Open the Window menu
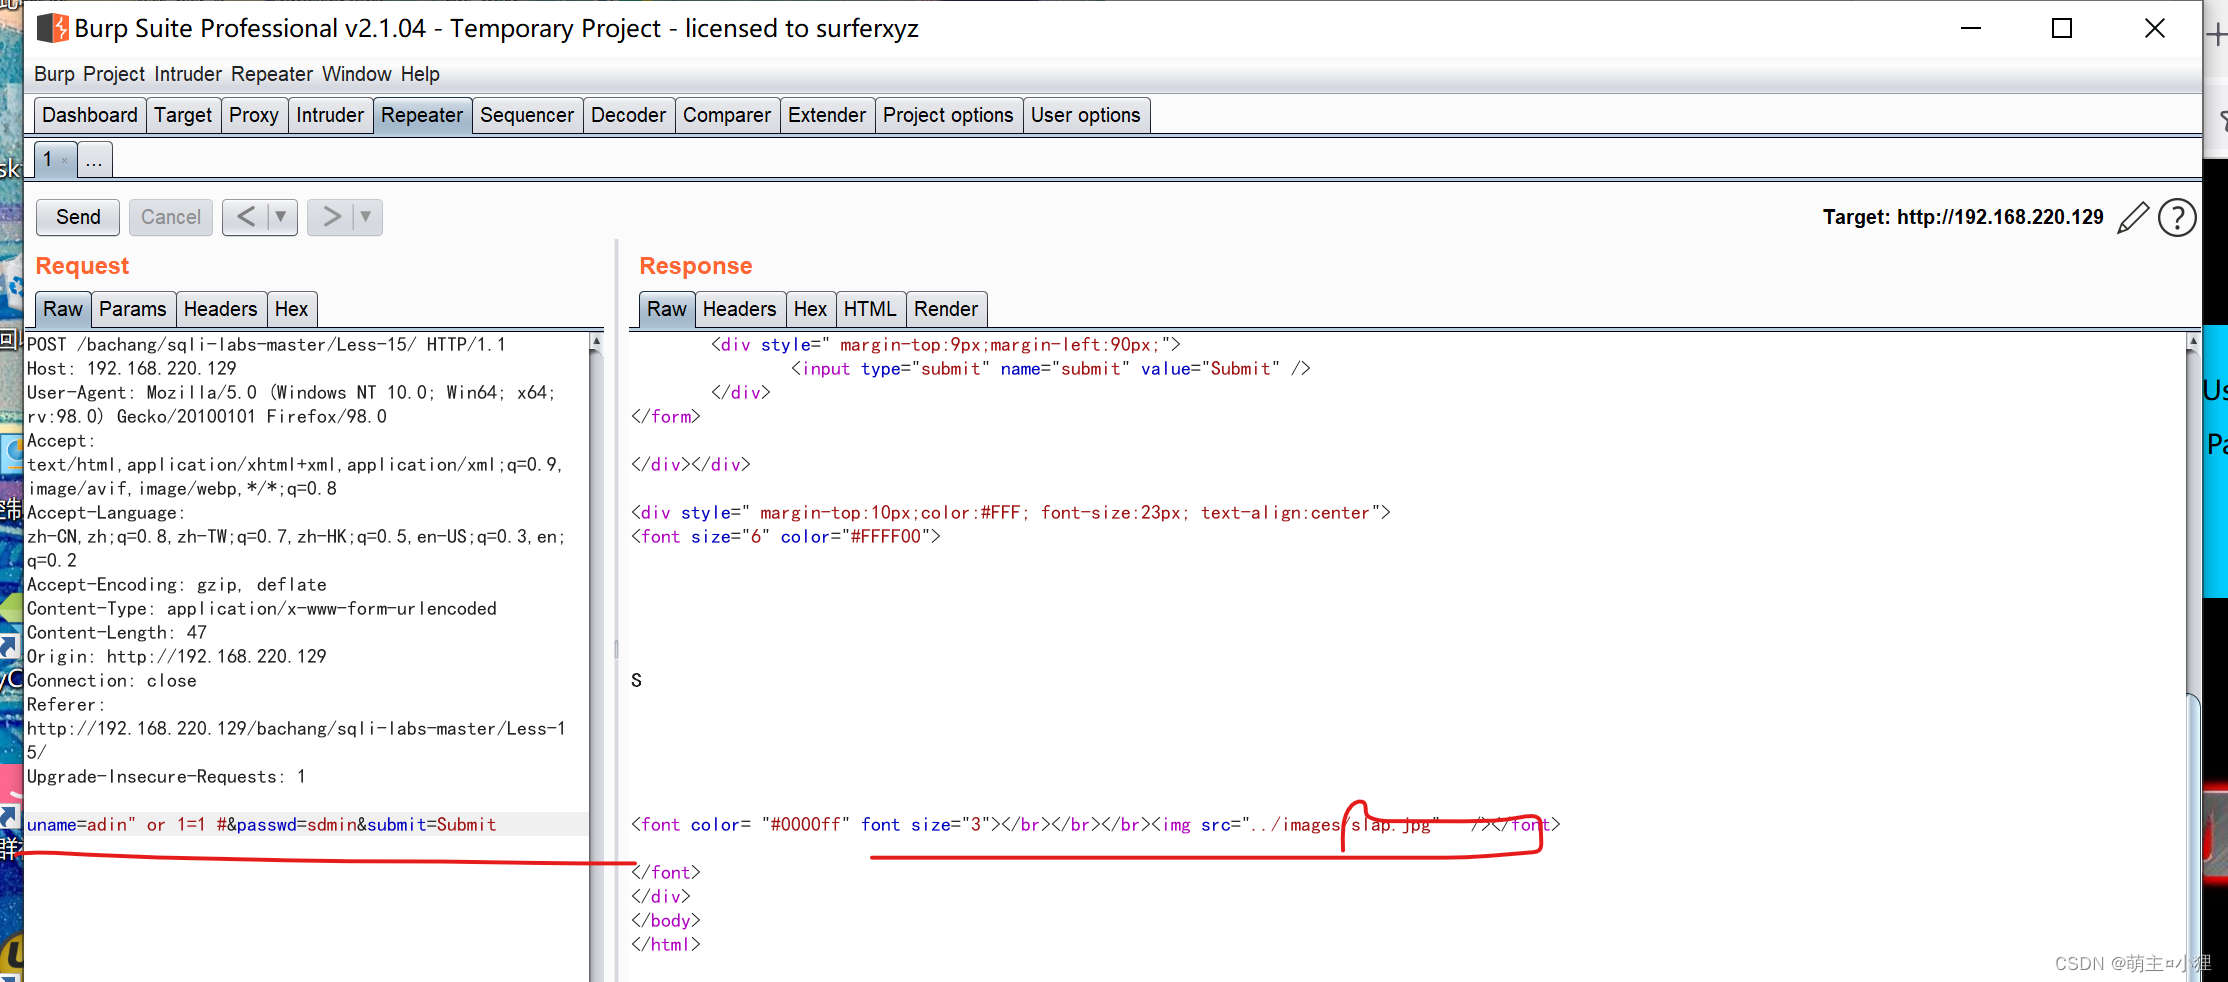This screenshot has height=982, width=2228. (357, 74)
